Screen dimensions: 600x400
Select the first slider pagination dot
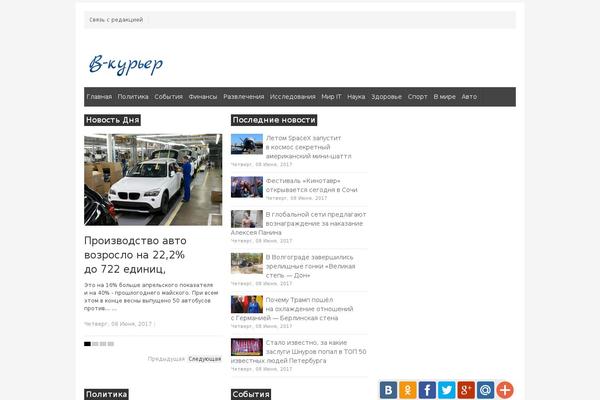87,344
